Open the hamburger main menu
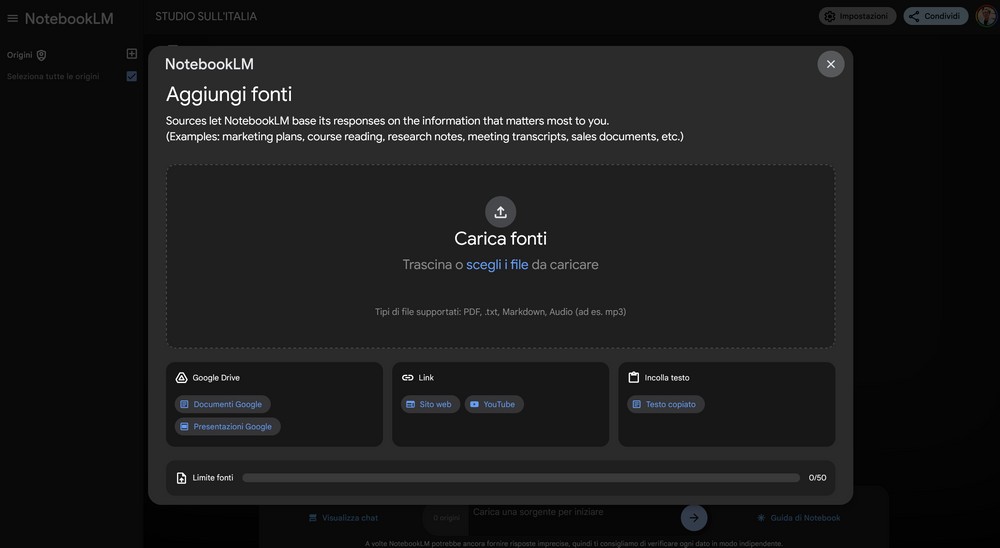The height and width of the screenshot is (548, 1000). (x=13, y=18)
